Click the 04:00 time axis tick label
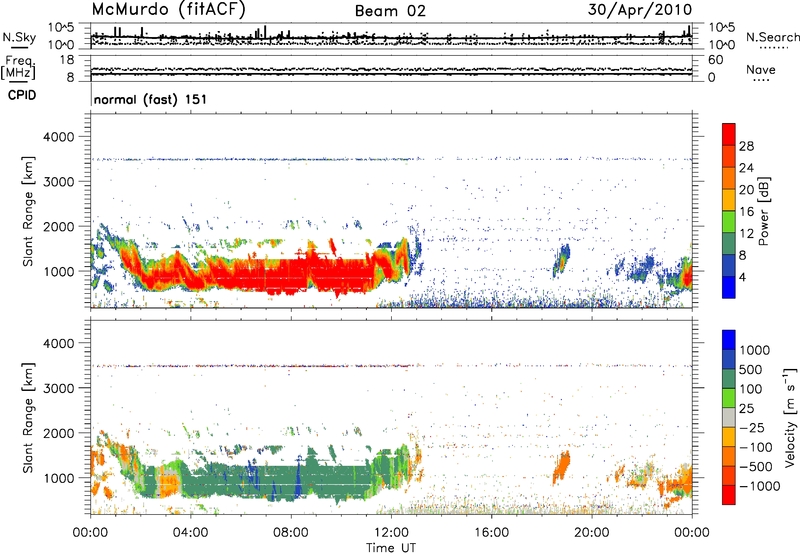This screenshot has height=554, width=800. tap(190, 533)
